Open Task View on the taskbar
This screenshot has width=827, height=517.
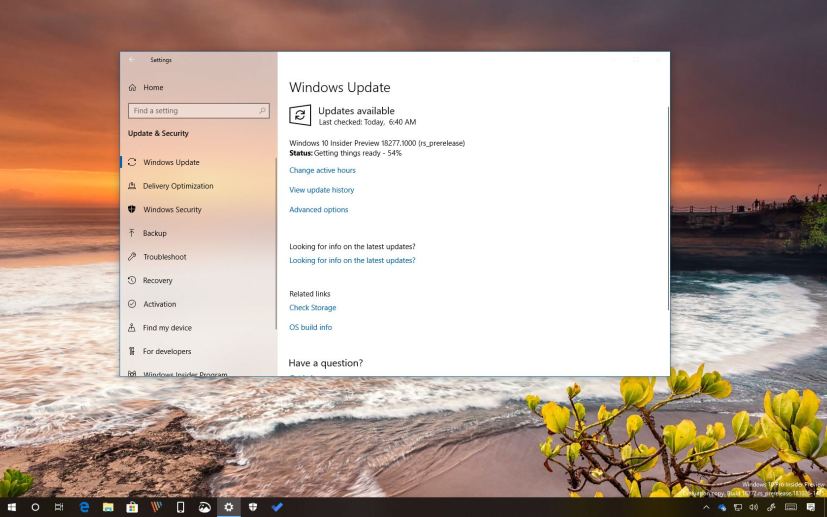coord(59,507)
